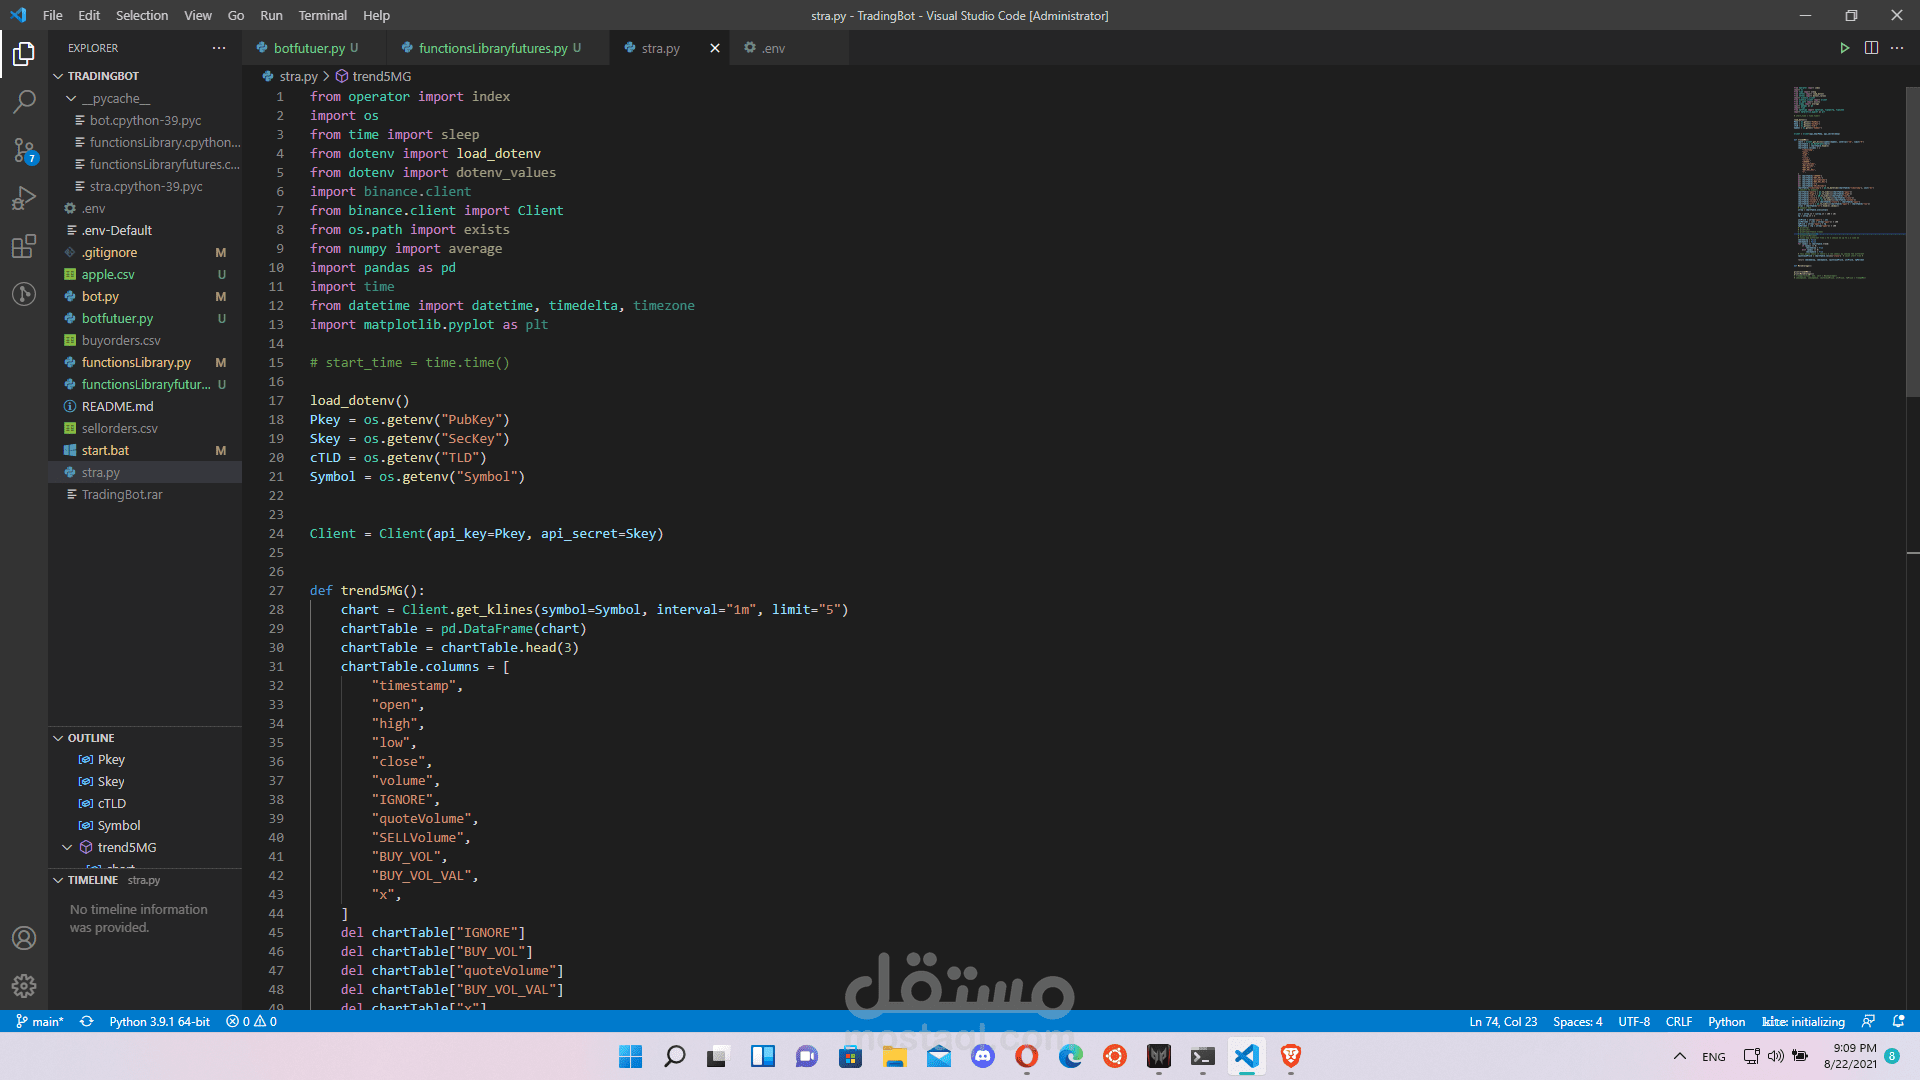Change encoding via UTF-8 status item

click(1634, 1021)
